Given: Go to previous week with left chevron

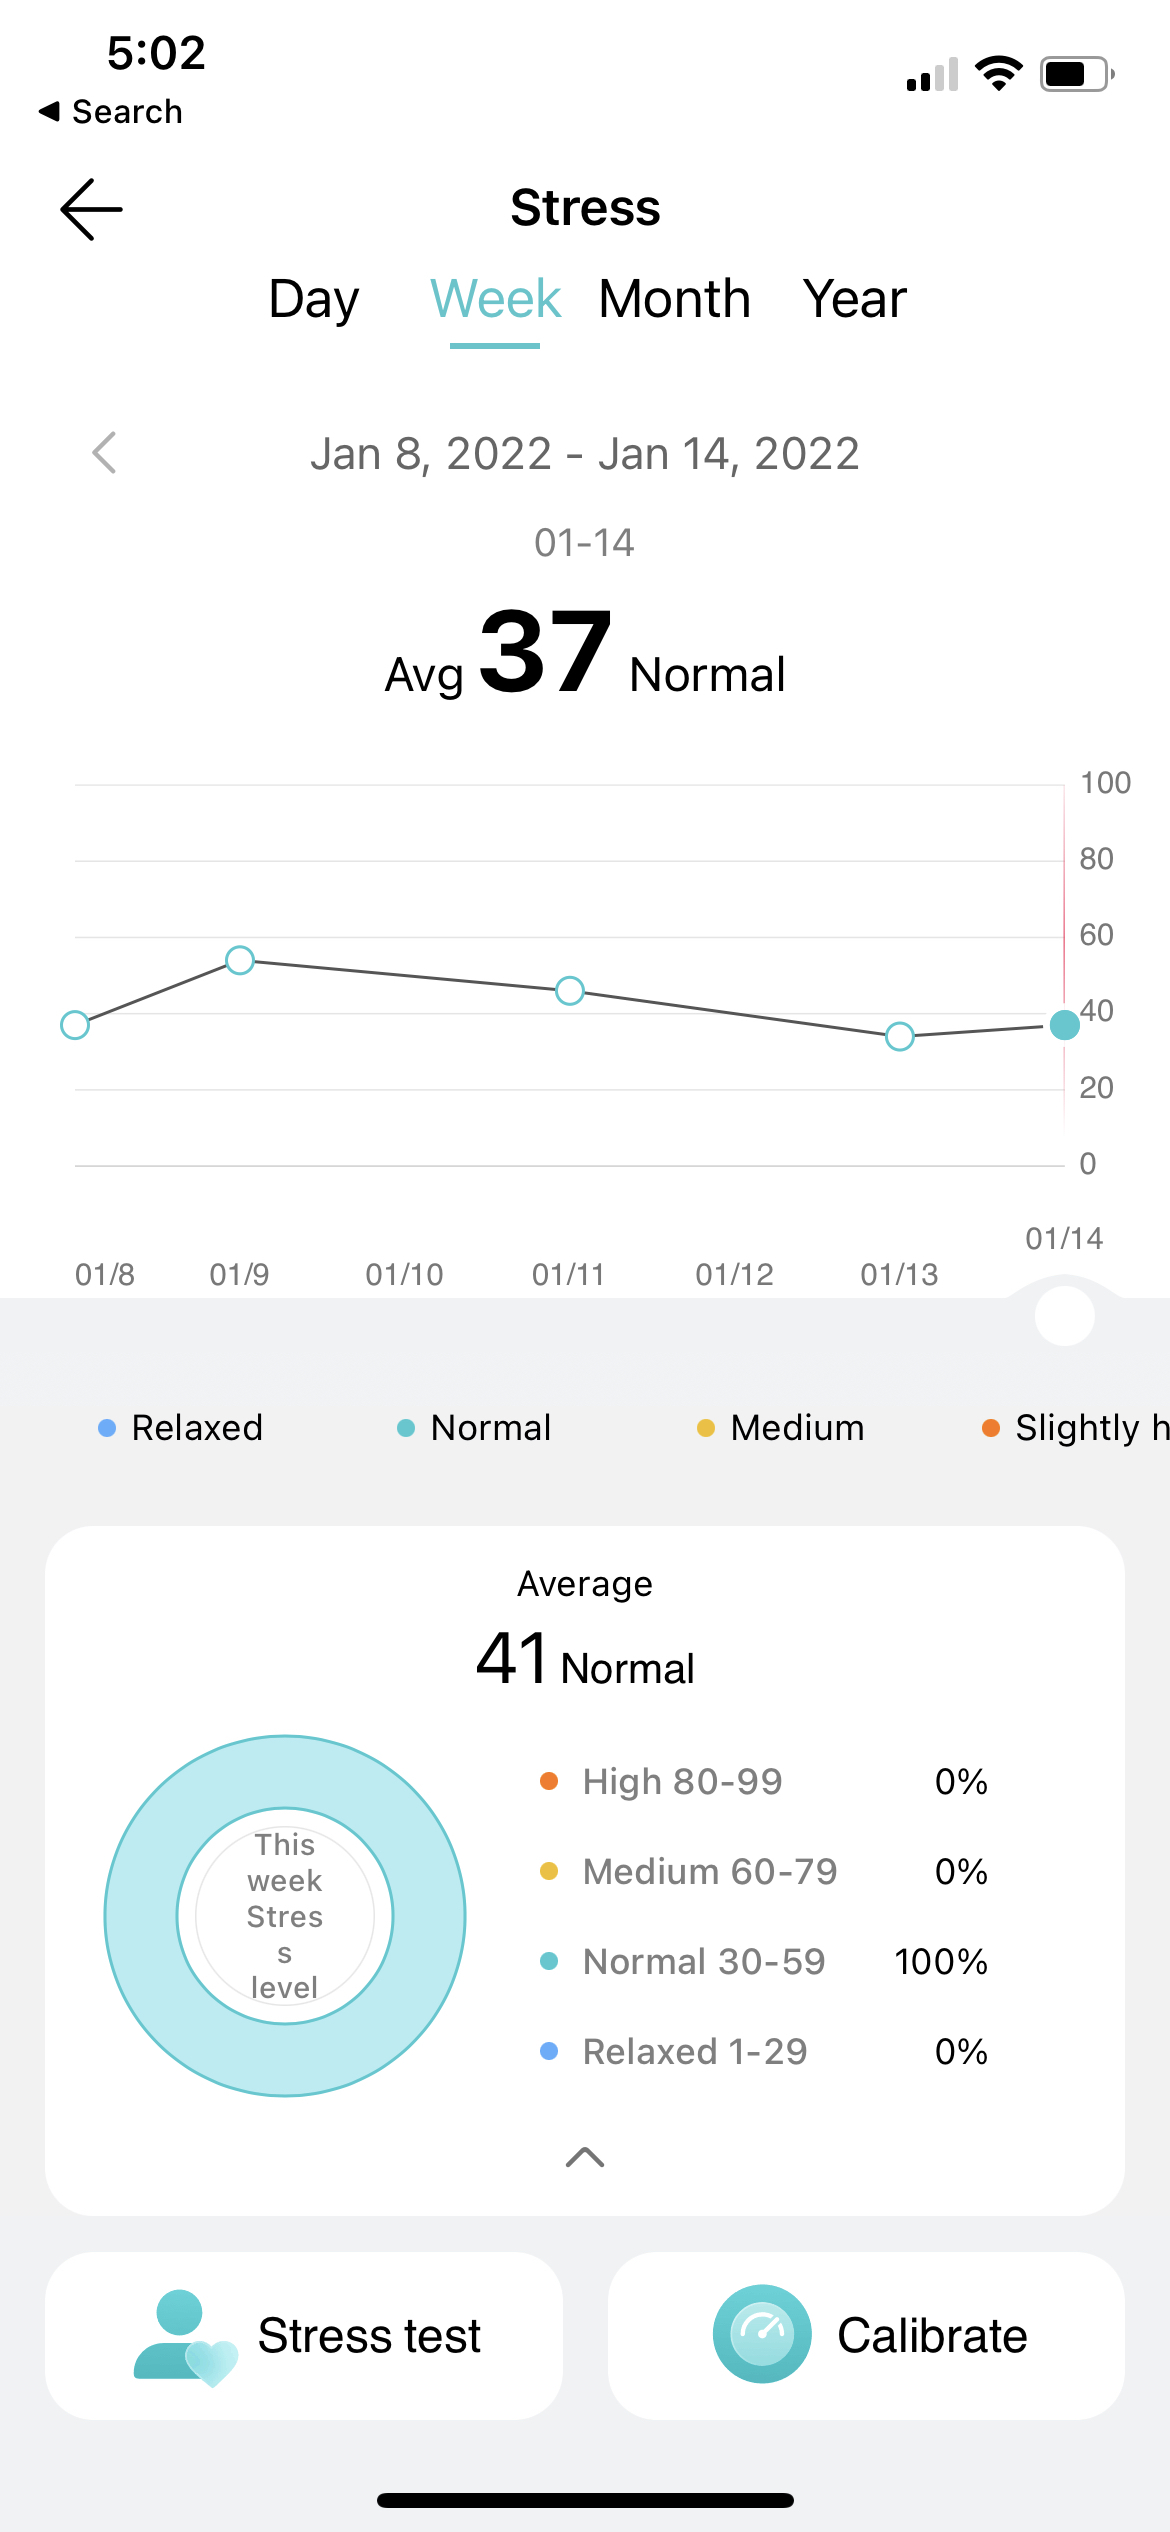Looking at the screenshot, I should click(104, 453).
